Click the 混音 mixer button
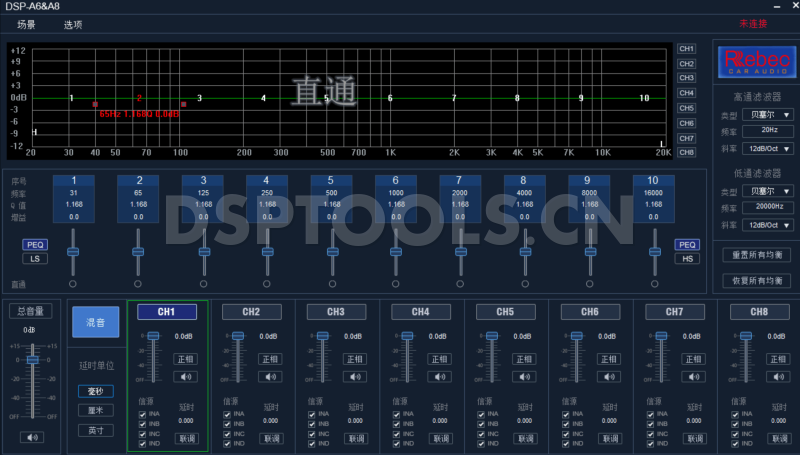Viewport: 800px width, 455px height. (96, 322)
